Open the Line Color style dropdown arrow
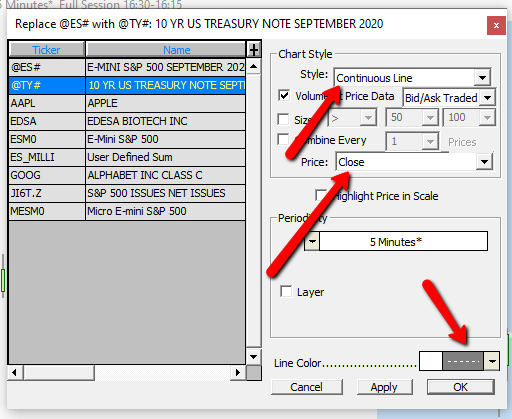The width and height of the screenshot is (512, 419). (492, 361)
